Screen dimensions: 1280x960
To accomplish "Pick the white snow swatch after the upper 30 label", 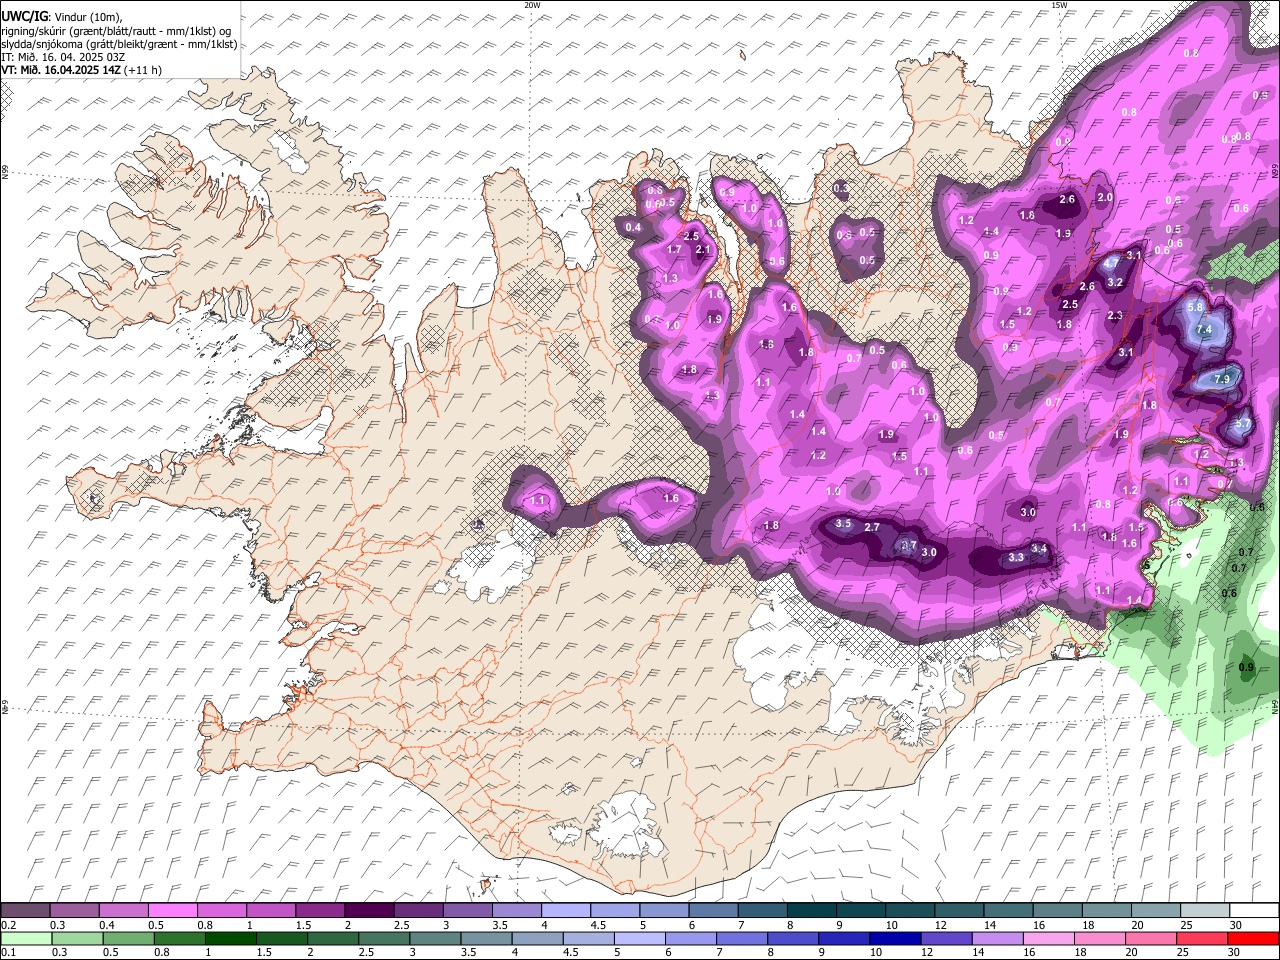I will (1253, 911).
